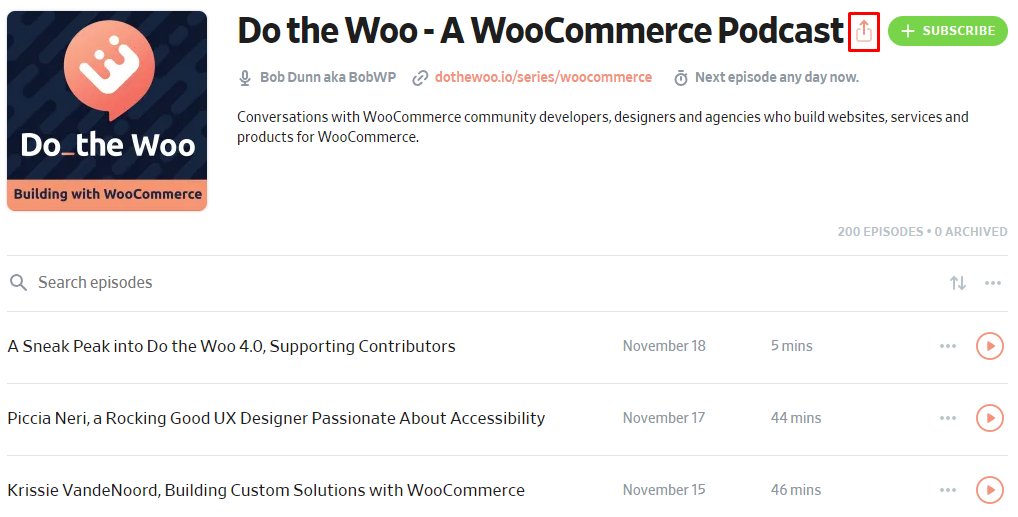Screen dimensions: 1018x517
Task: Open the 'A Sneak Peak into Do the Woo 4.0' episode title
Action: click(231, 346)
